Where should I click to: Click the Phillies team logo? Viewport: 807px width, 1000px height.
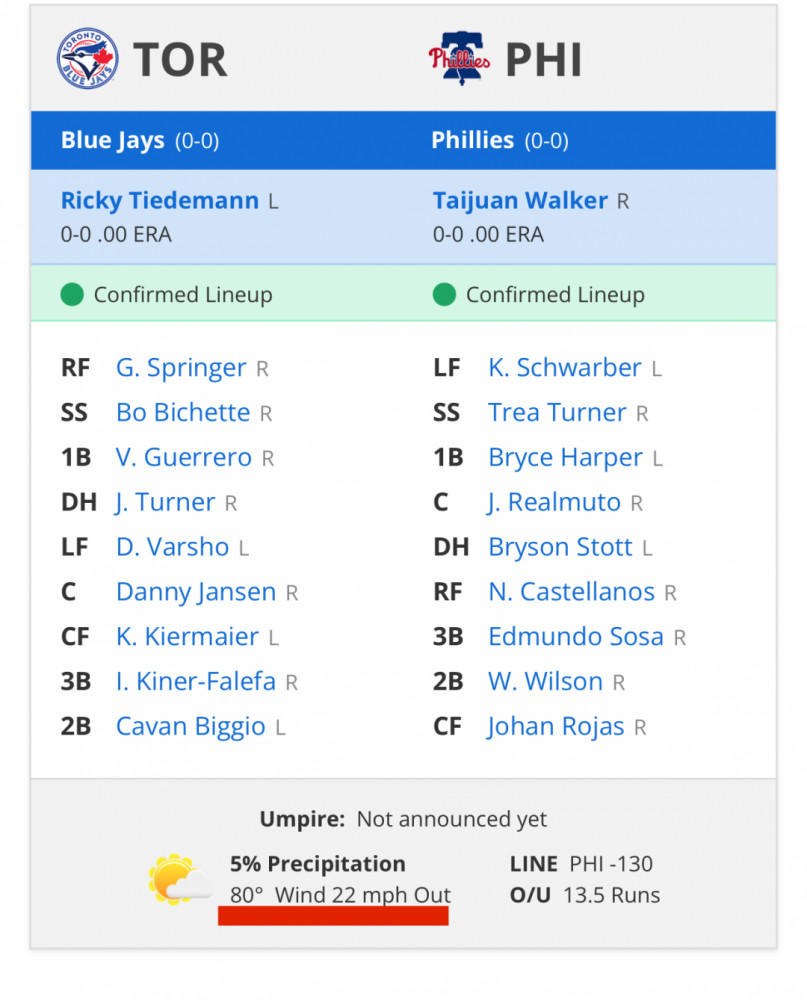point(459,58)
